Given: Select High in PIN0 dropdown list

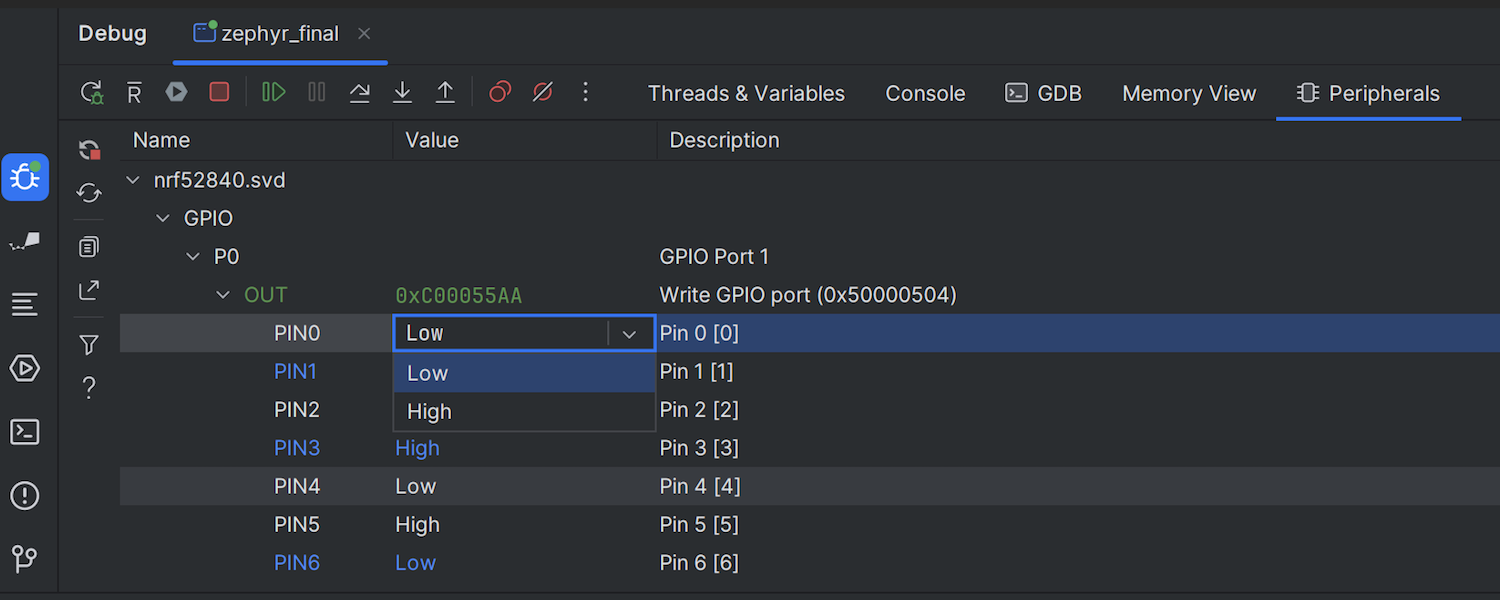Looking at the screenshot, I should (x=429, y=412).
